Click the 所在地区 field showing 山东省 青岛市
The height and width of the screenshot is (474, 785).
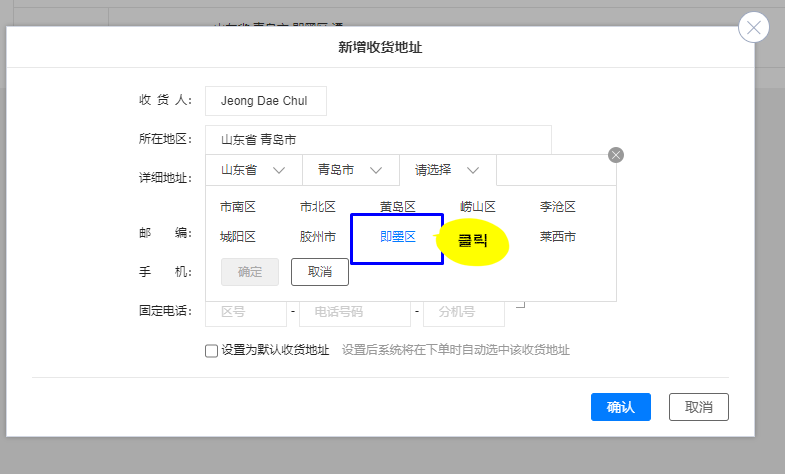pyautogui.click(x=378, y=140)
